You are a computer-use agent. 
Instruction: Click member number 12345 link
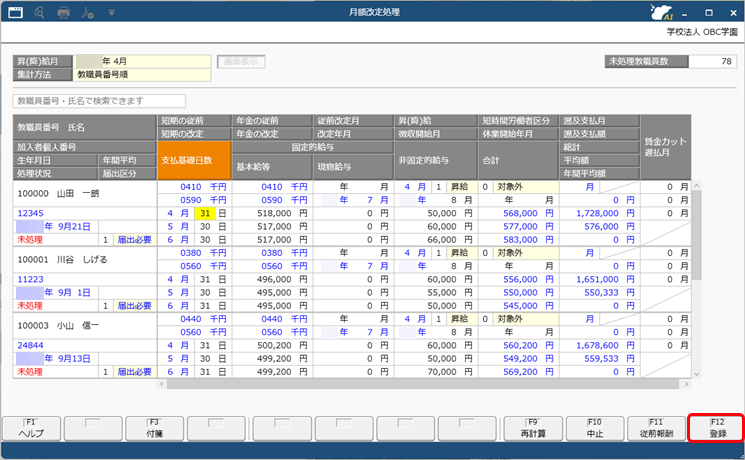click(x=32, y=213)
